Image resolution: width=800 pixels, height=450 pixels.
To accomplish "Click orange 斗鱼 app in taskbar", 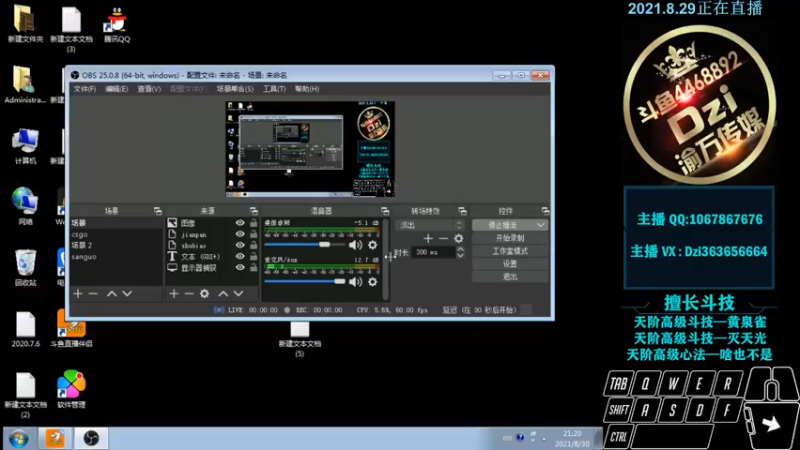I will [55, 438].
